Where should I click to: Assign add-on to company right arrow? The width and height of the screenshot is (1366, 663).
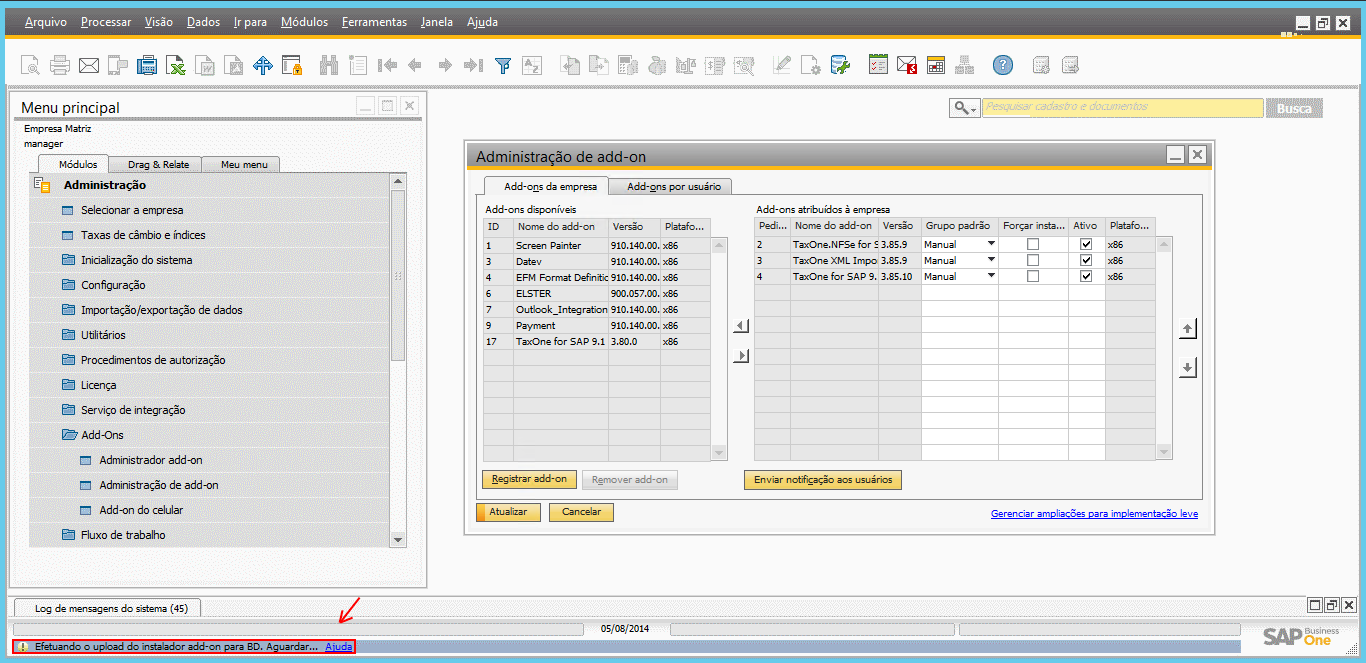point(741,356)
